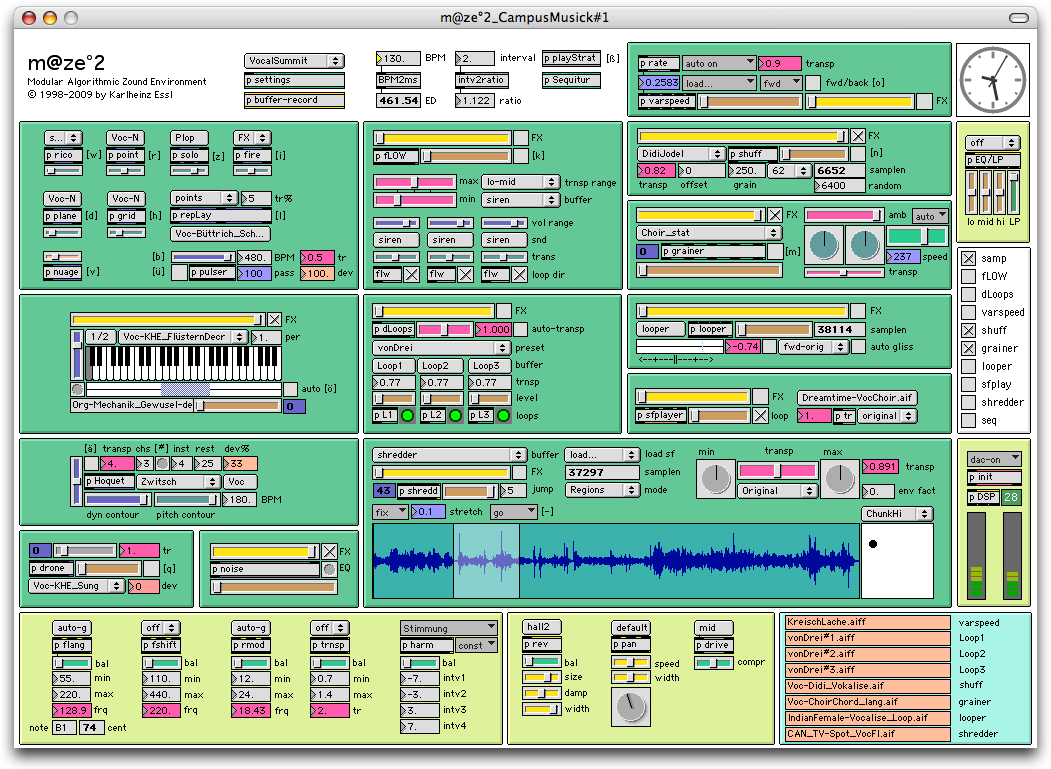The image size is (1051, 769).
Task: Toggle the fwd/back checkbox
Action: [813, 83]
